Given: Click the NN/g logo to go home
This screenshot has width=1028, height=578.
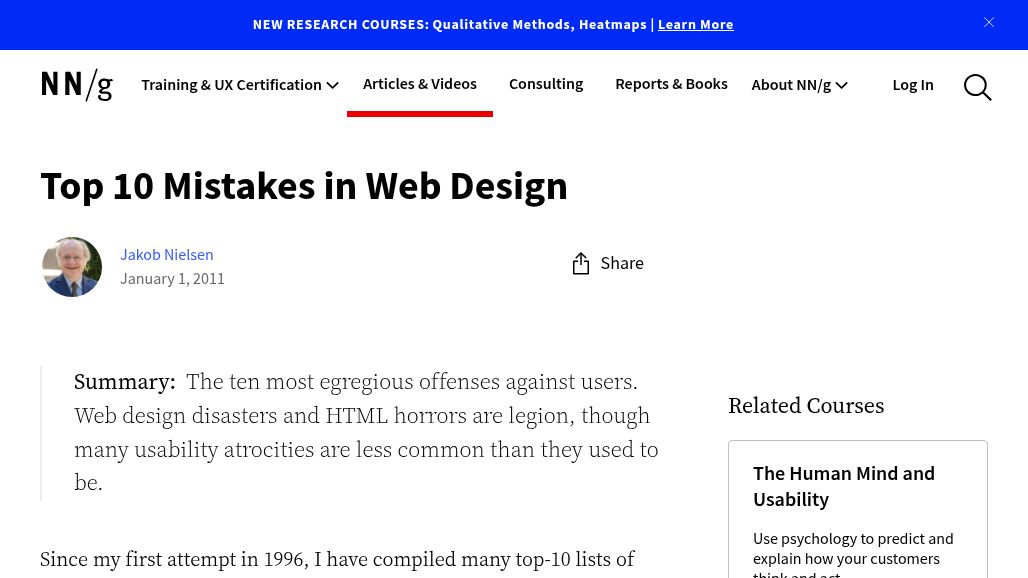Looking at the screenshot, I should point(76,85).
